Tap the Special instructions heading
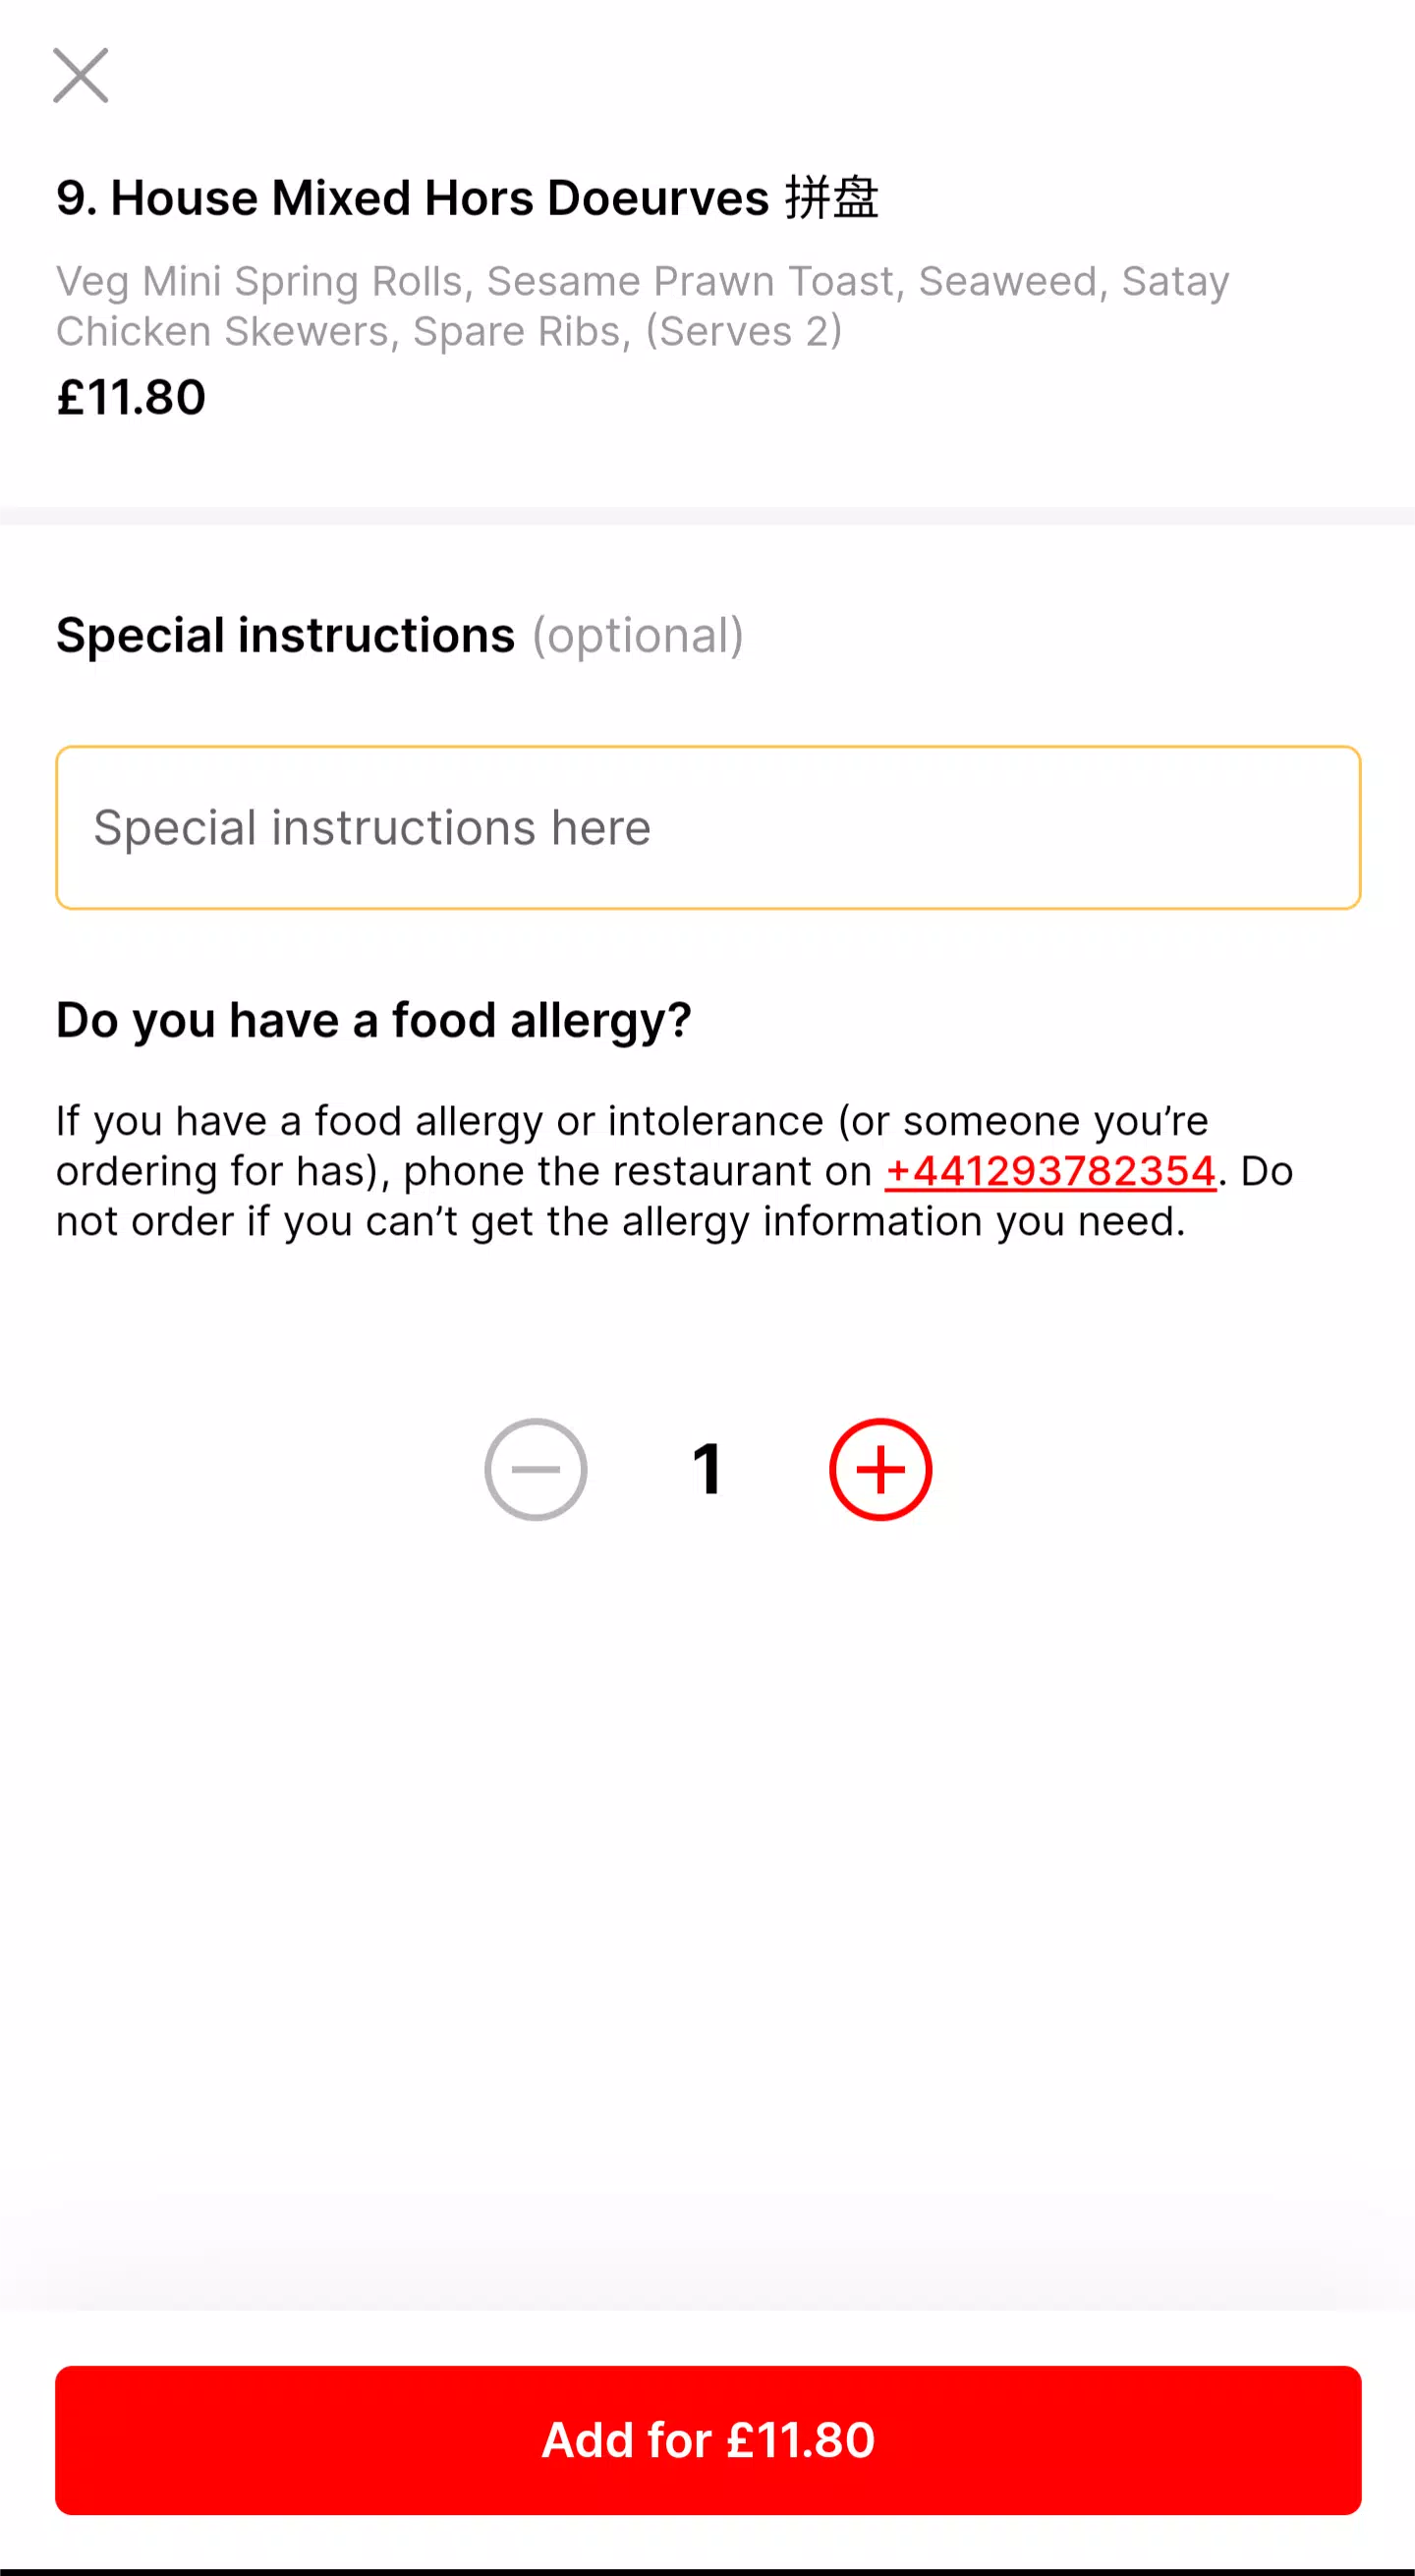Image resolution: width=1415 pixels, height=2576 pixels. coord(285,635)
